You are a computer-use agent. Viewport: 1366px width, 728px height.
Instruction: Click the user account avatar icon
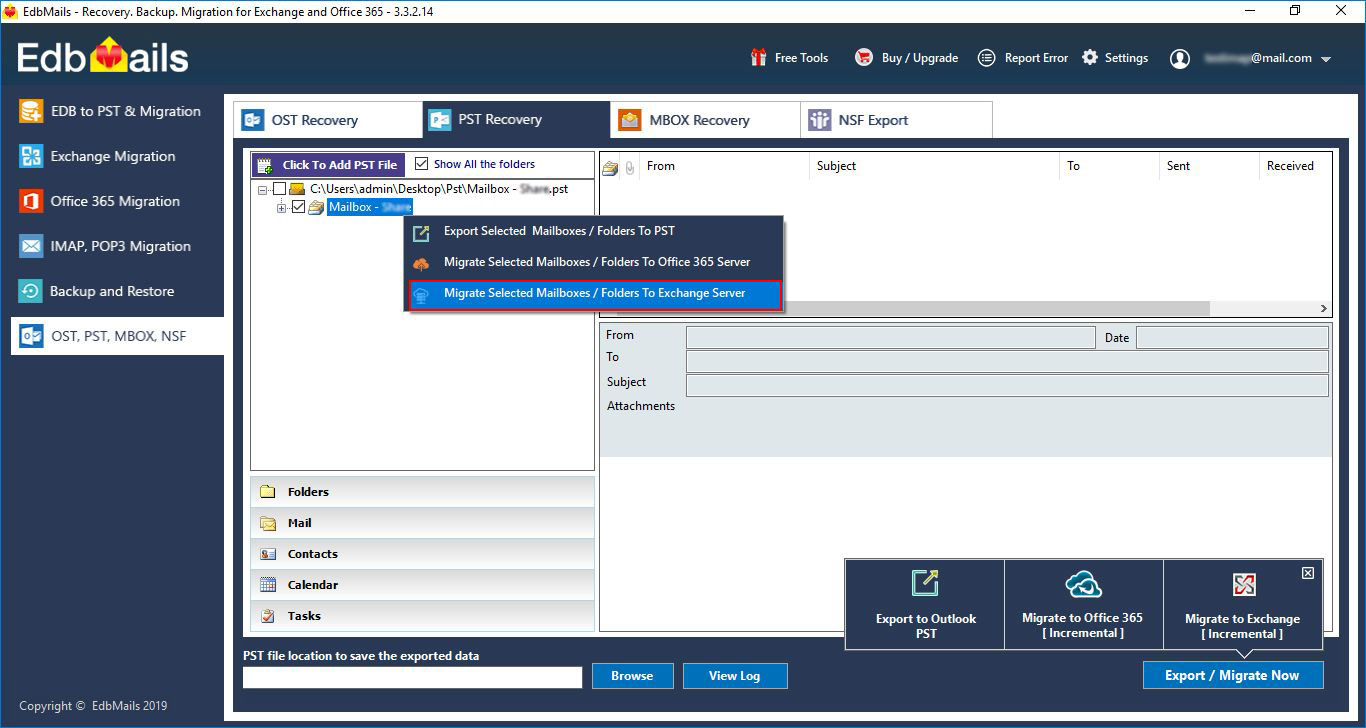click(x=1180, y=59)
